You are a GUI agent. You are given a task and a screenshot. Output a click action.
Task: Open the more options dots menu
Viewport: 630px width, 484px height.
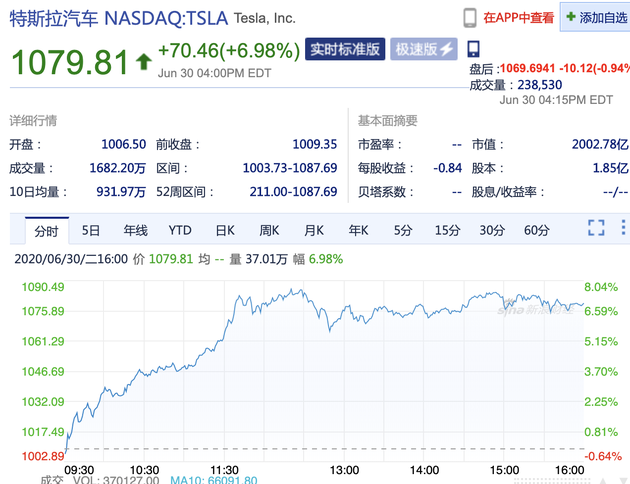(623, 227)
